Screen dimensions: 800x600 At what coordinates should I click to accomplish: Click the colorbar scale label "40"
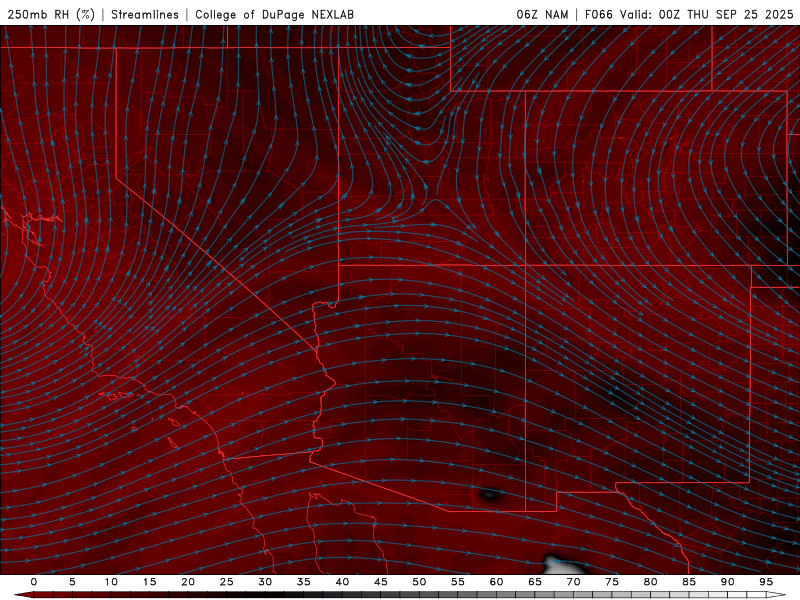tap(342, 582)
